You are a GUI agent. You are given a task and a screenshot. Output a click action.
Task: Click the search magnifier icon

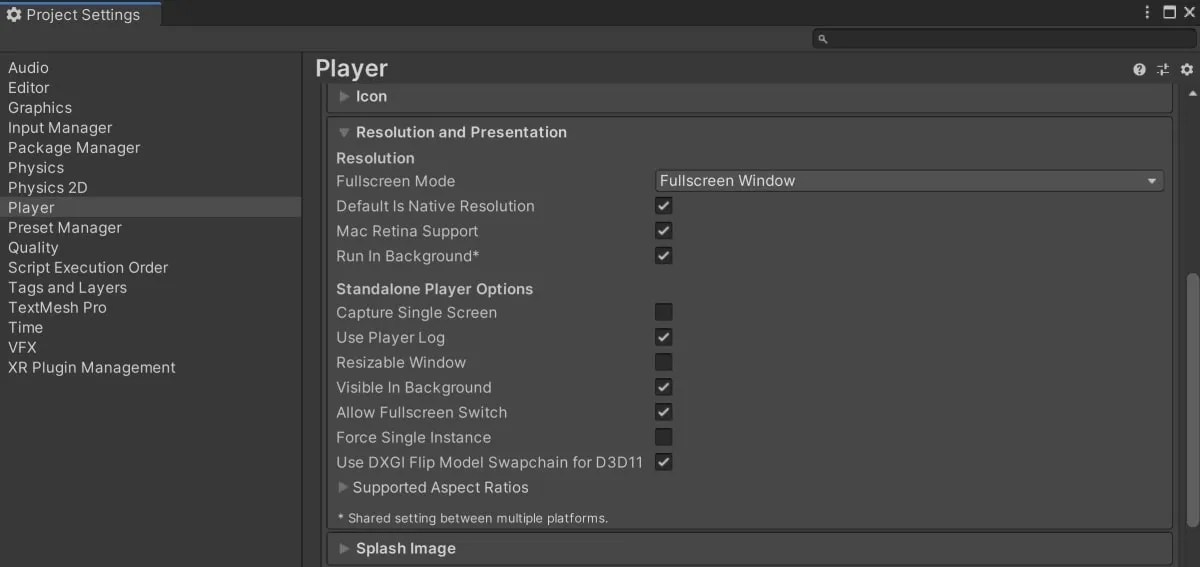[x=823, y=39]
